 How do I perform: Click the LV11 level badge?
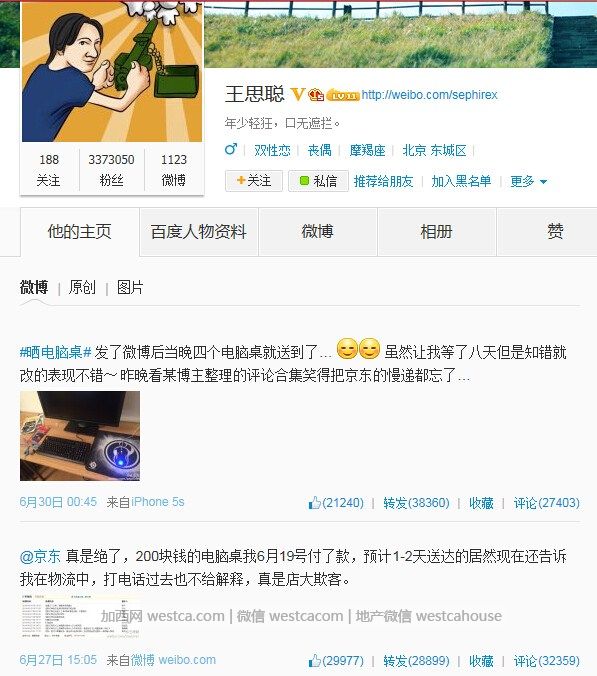[x=343, y=95]
